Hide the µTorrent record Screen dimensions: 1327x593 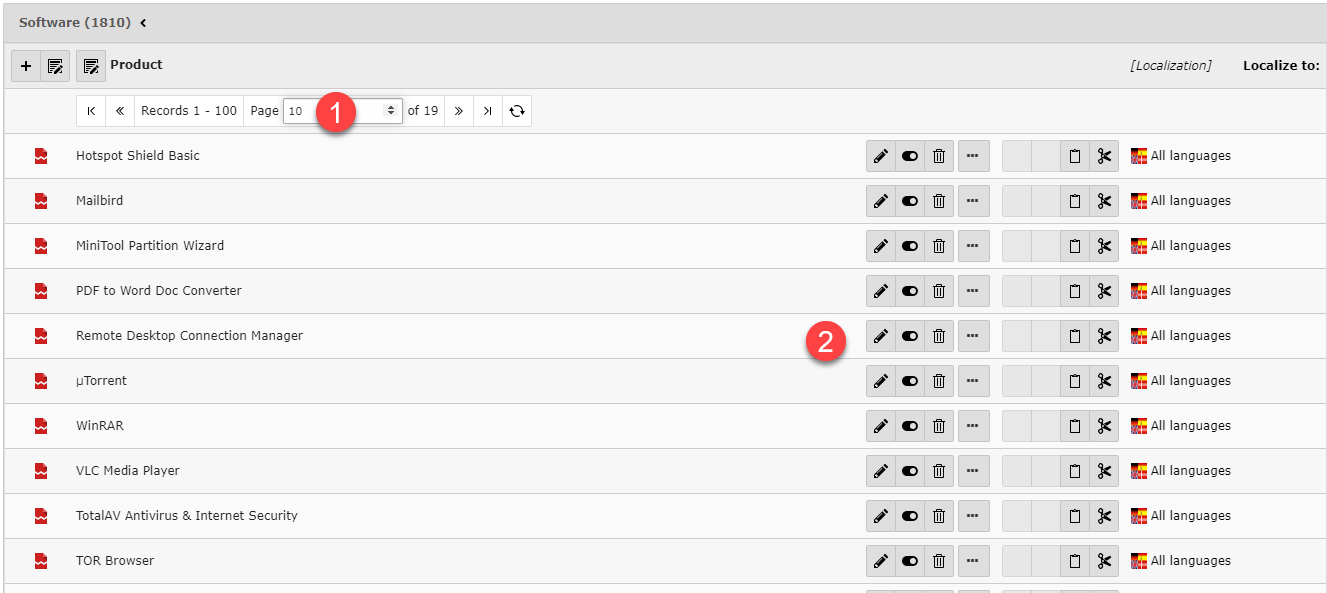click(910, 381)
